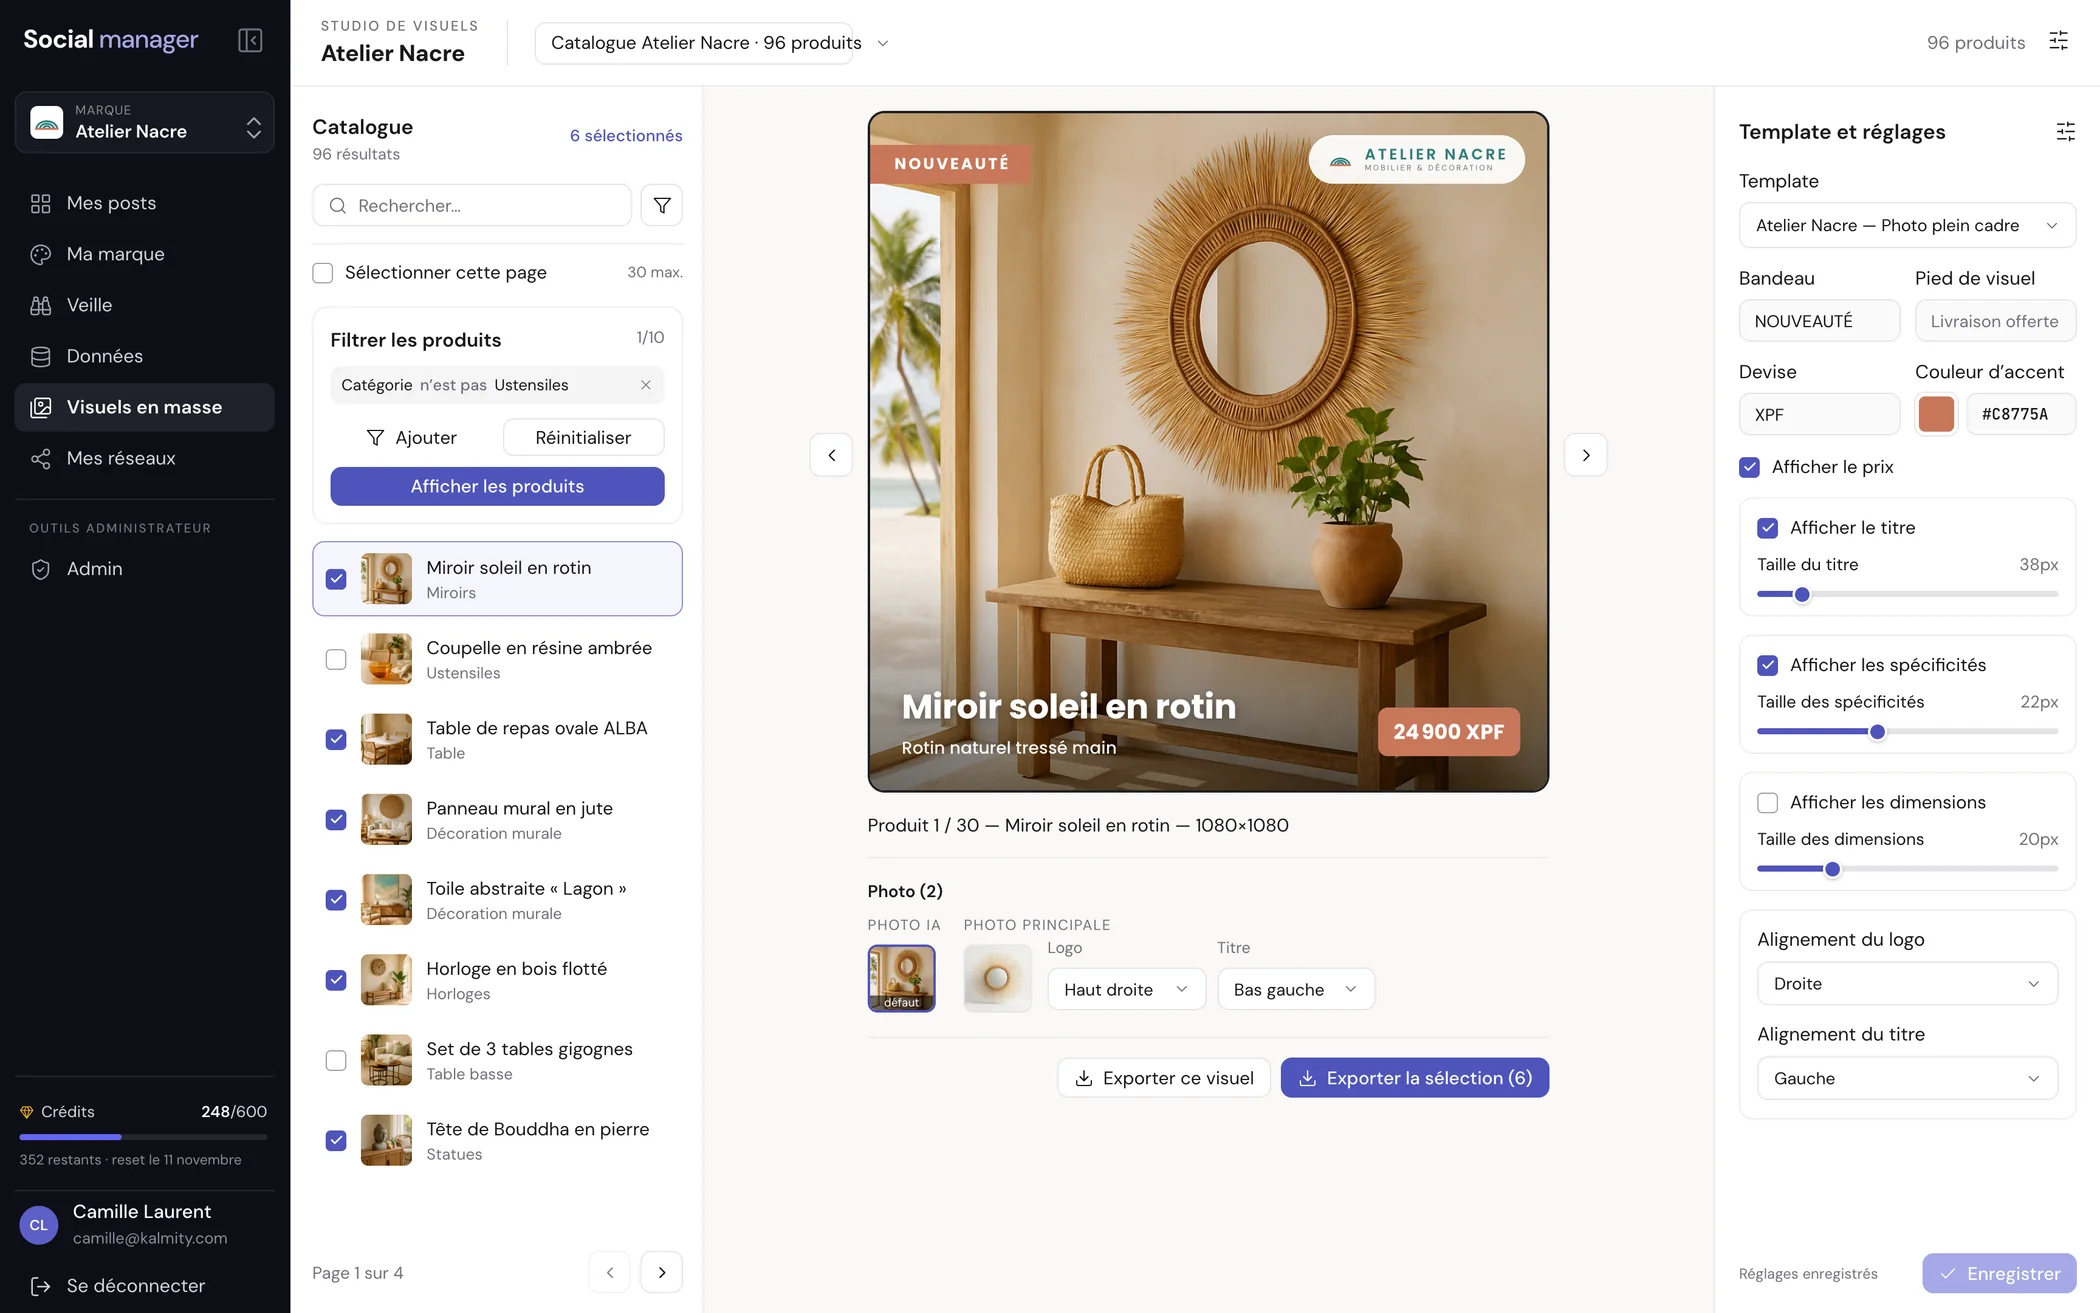
Task: Go to previous catalogue page
Action: [x=610, y=1272]
